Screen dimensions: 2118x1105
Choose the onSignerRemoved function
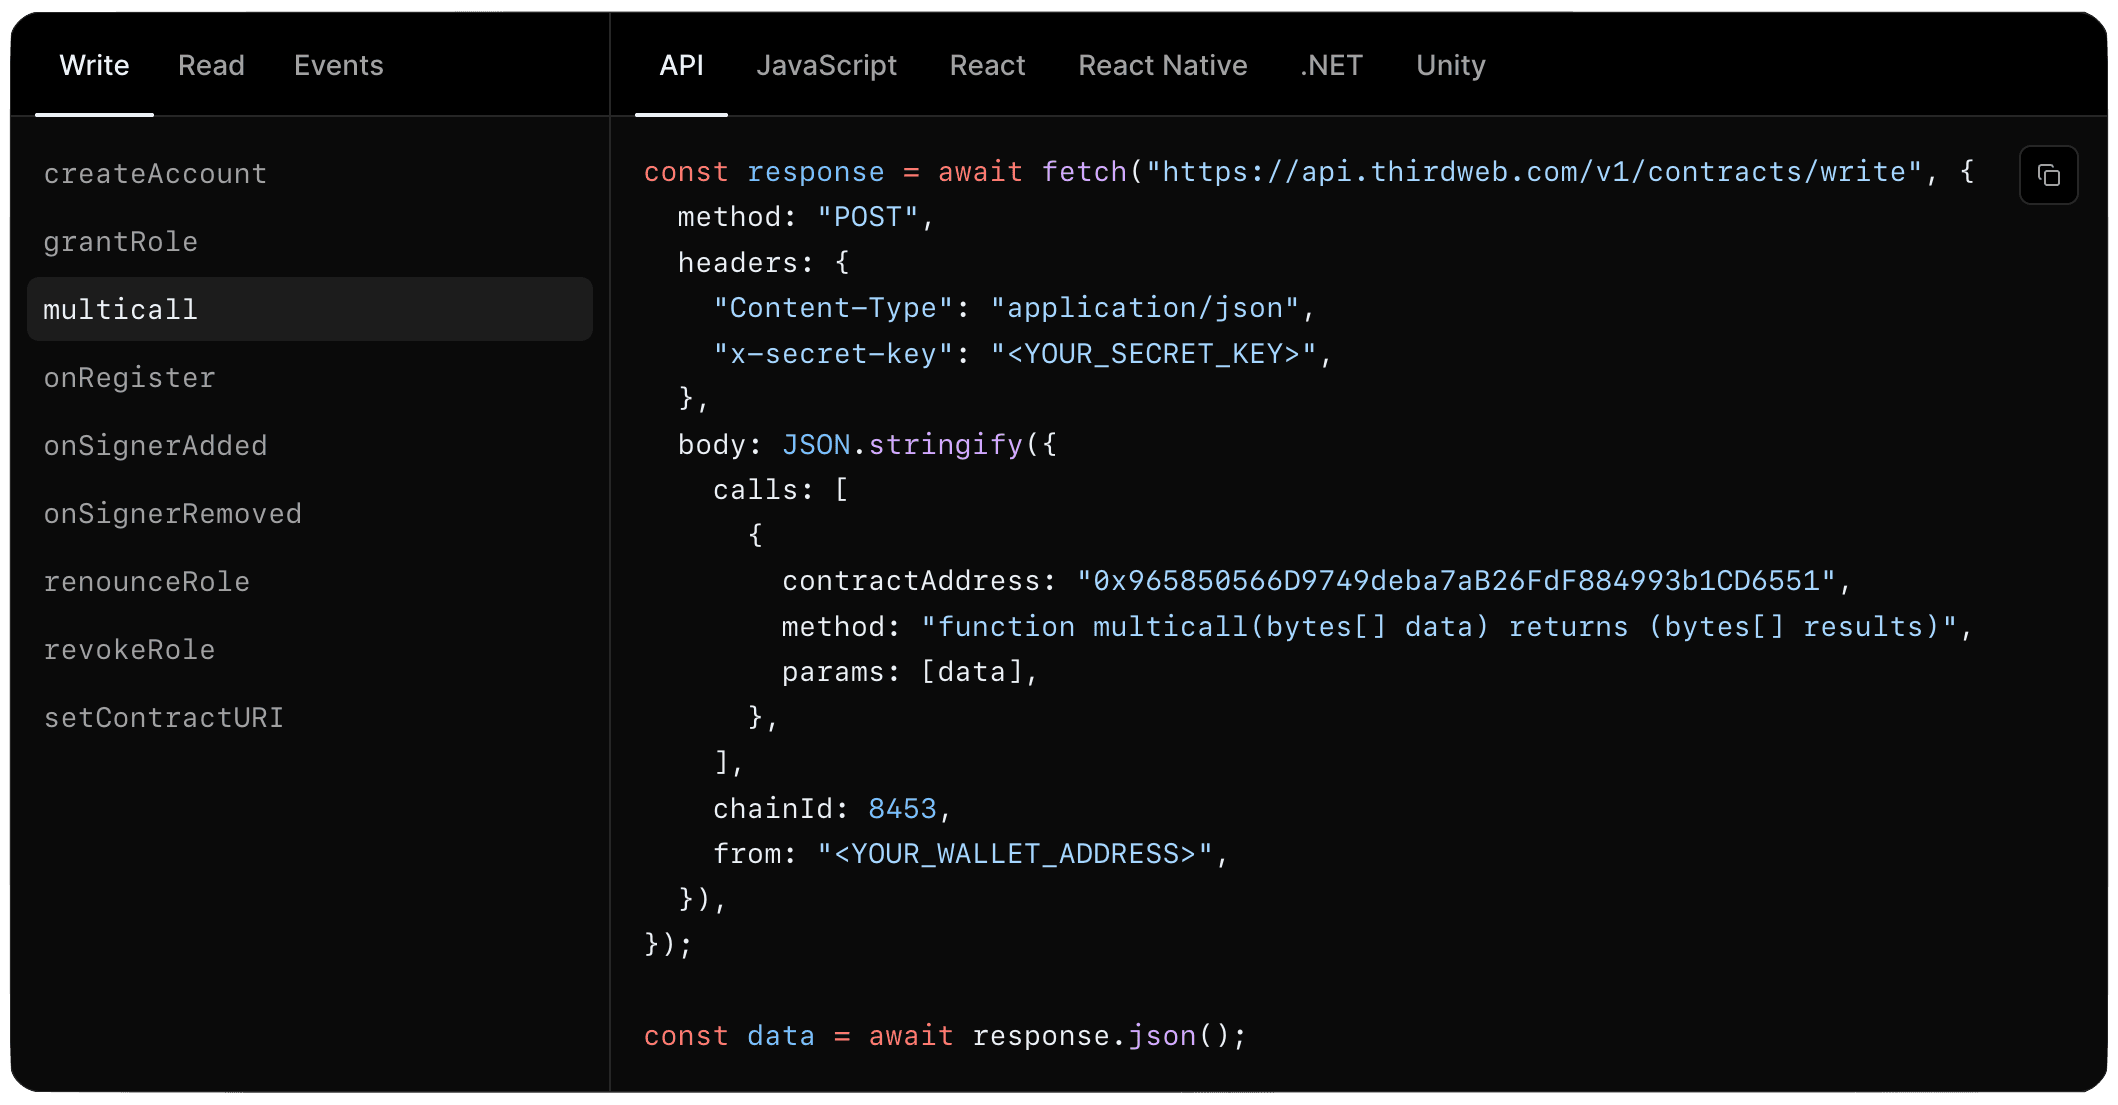[x=172, y=514]
